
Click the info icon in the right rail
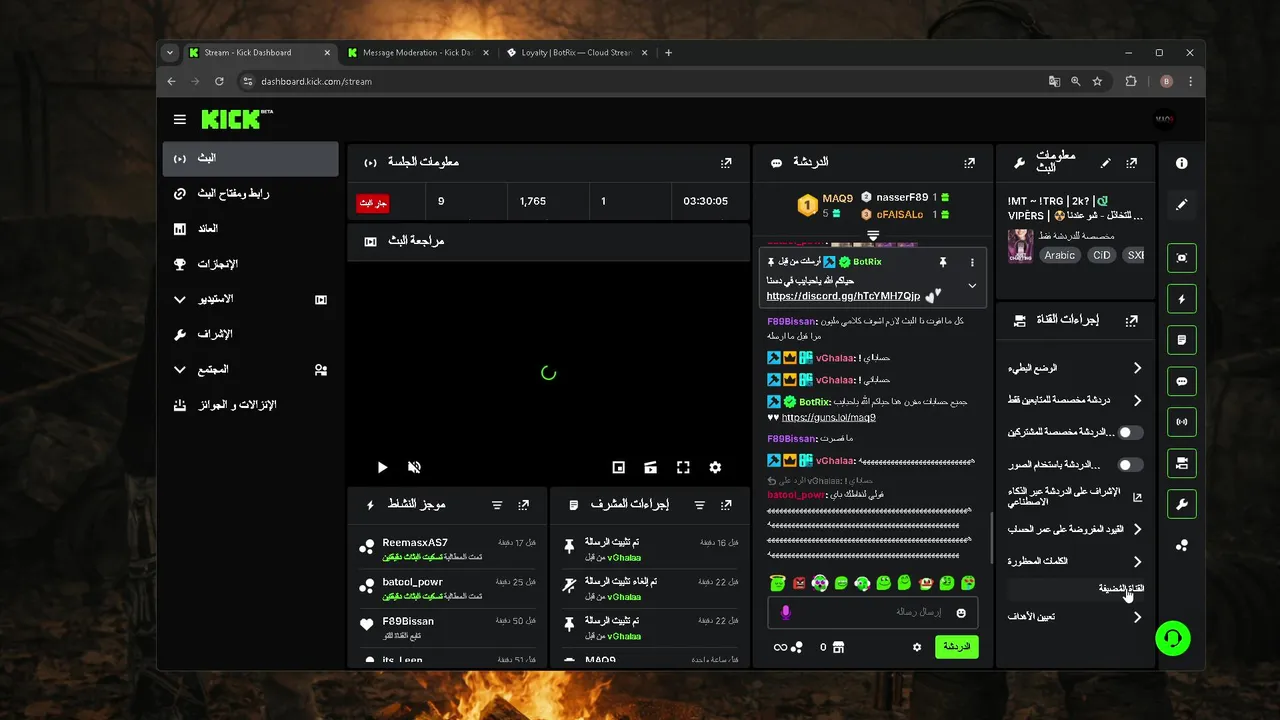coord(1182,163)
